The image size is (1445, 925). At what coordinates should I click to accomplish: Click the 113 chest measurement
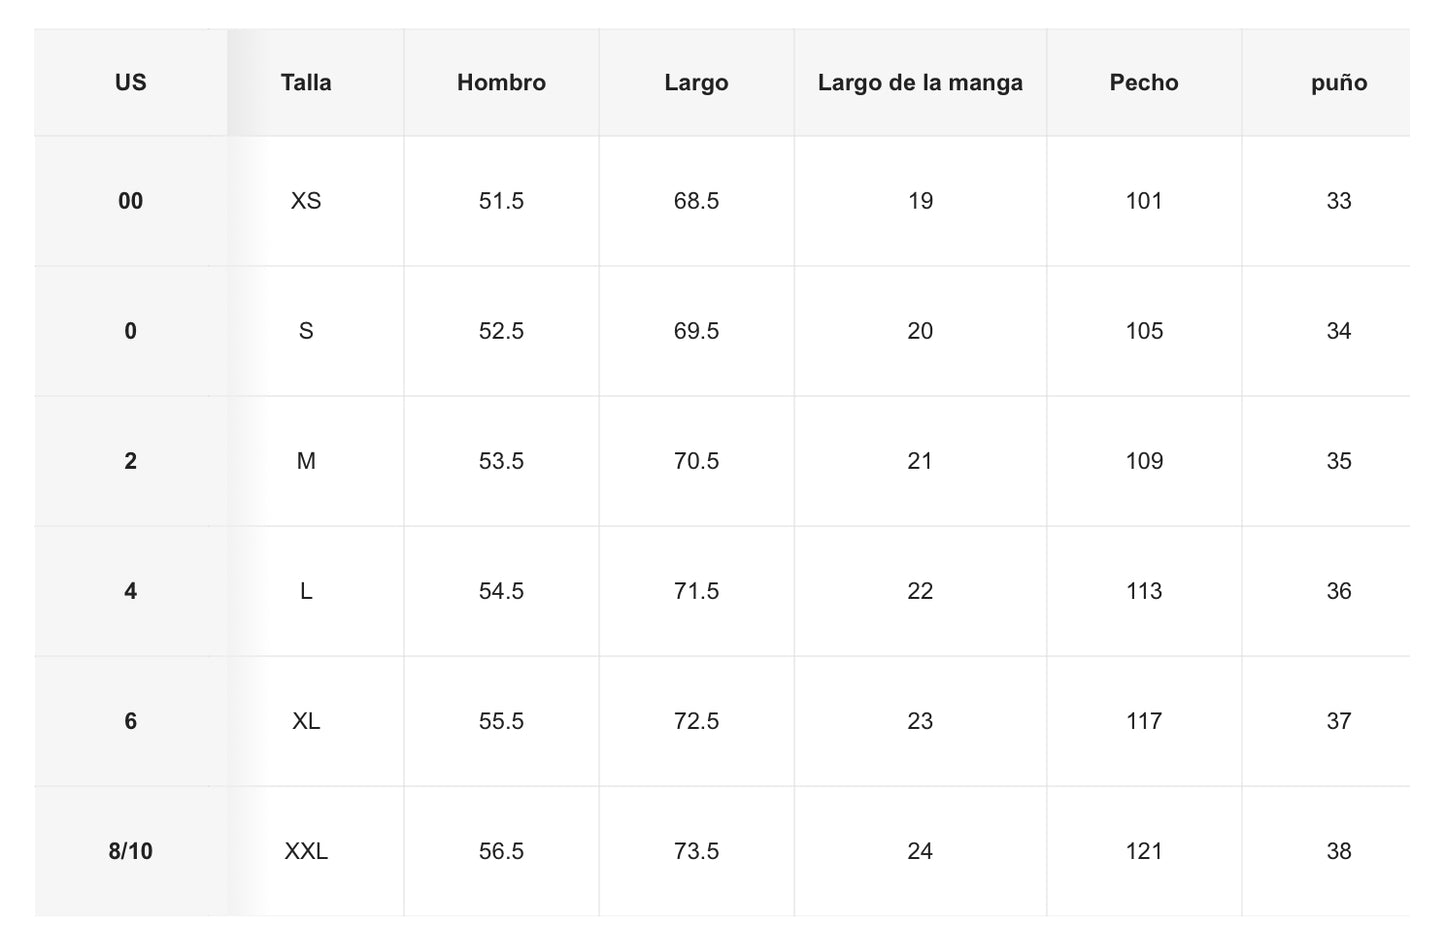(x=1144, y=591)
